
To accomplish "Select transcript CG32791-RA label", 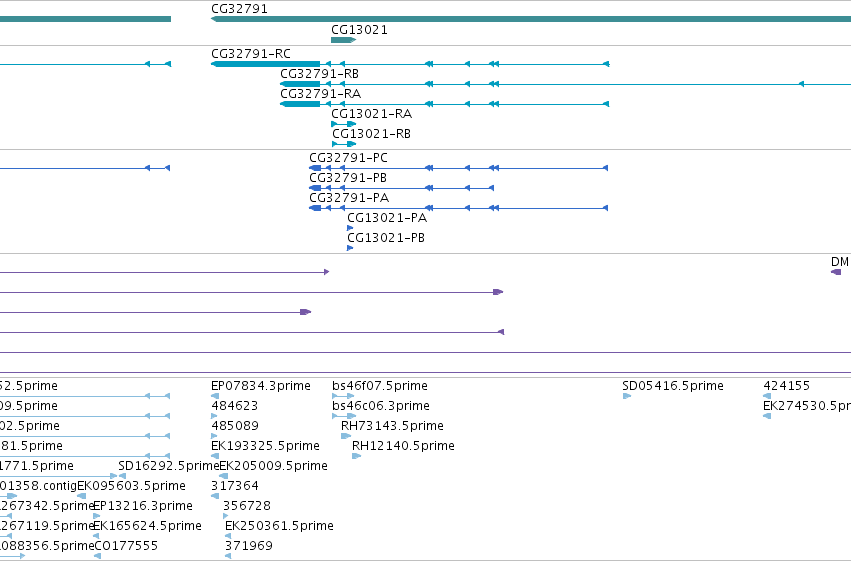I will tap(320, 94).
